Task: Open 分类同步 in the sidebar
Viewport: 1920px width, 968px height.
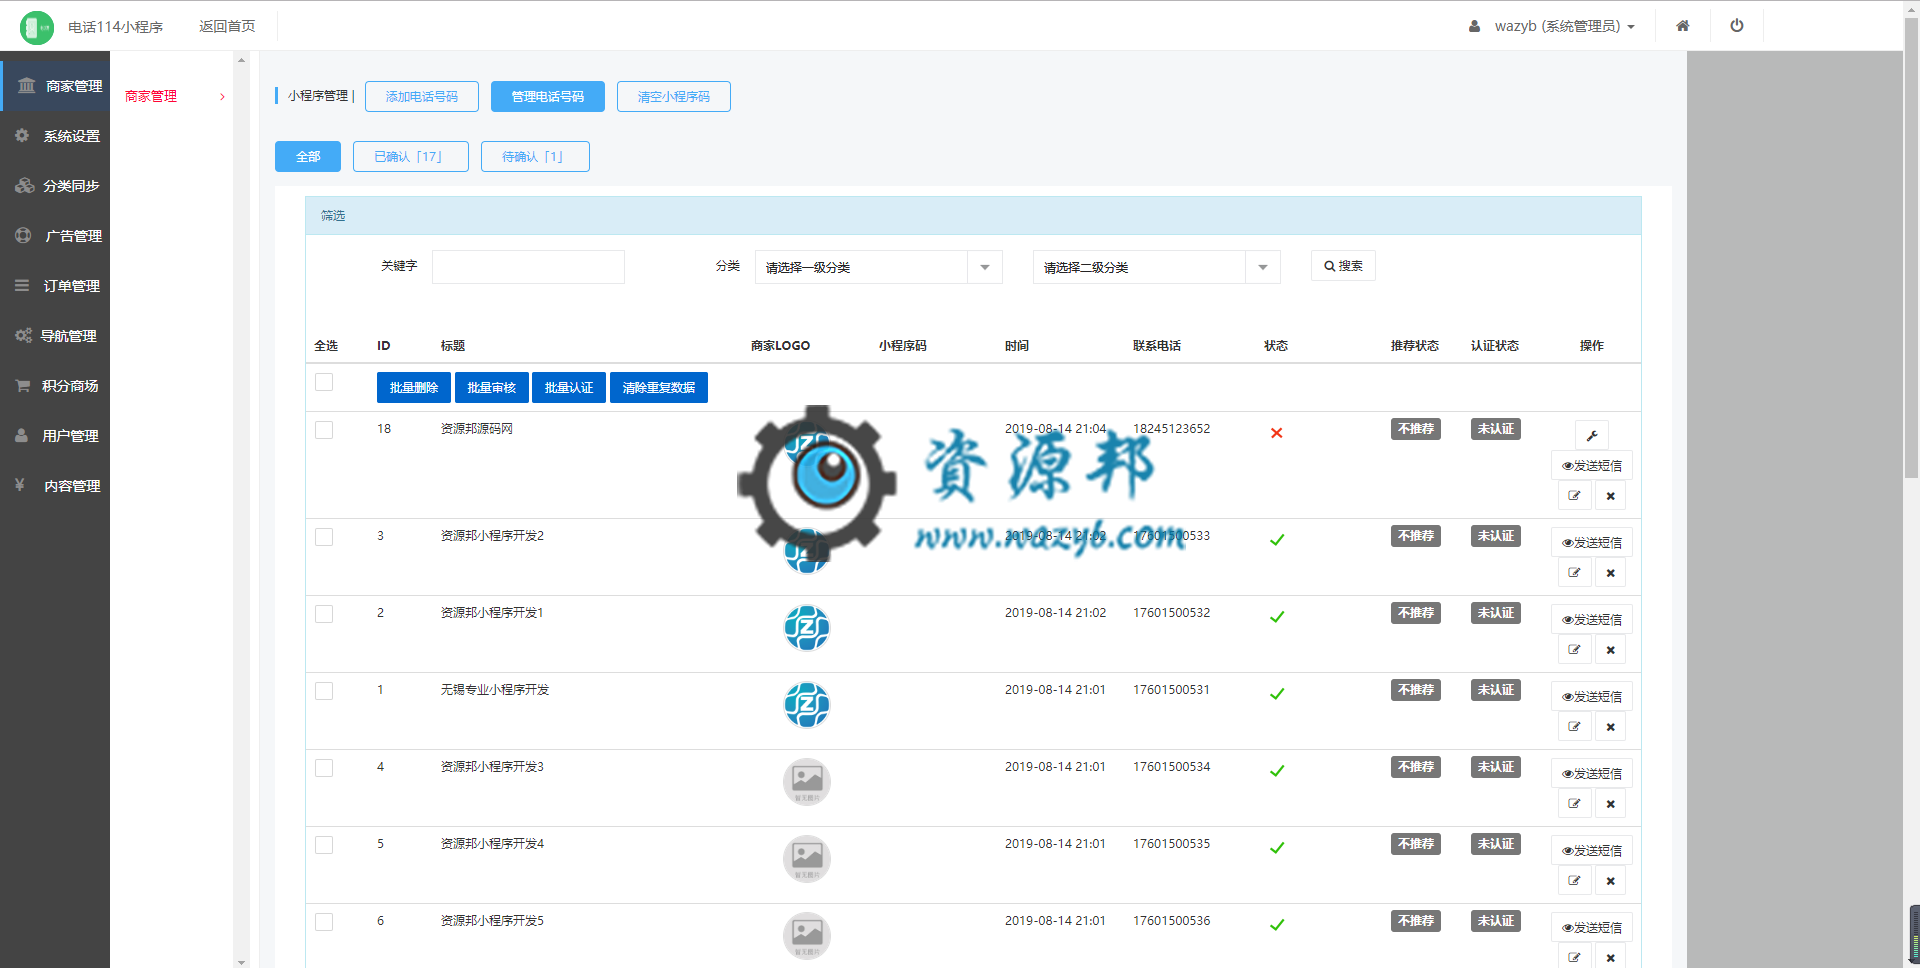Action: [x=55, y=186]
